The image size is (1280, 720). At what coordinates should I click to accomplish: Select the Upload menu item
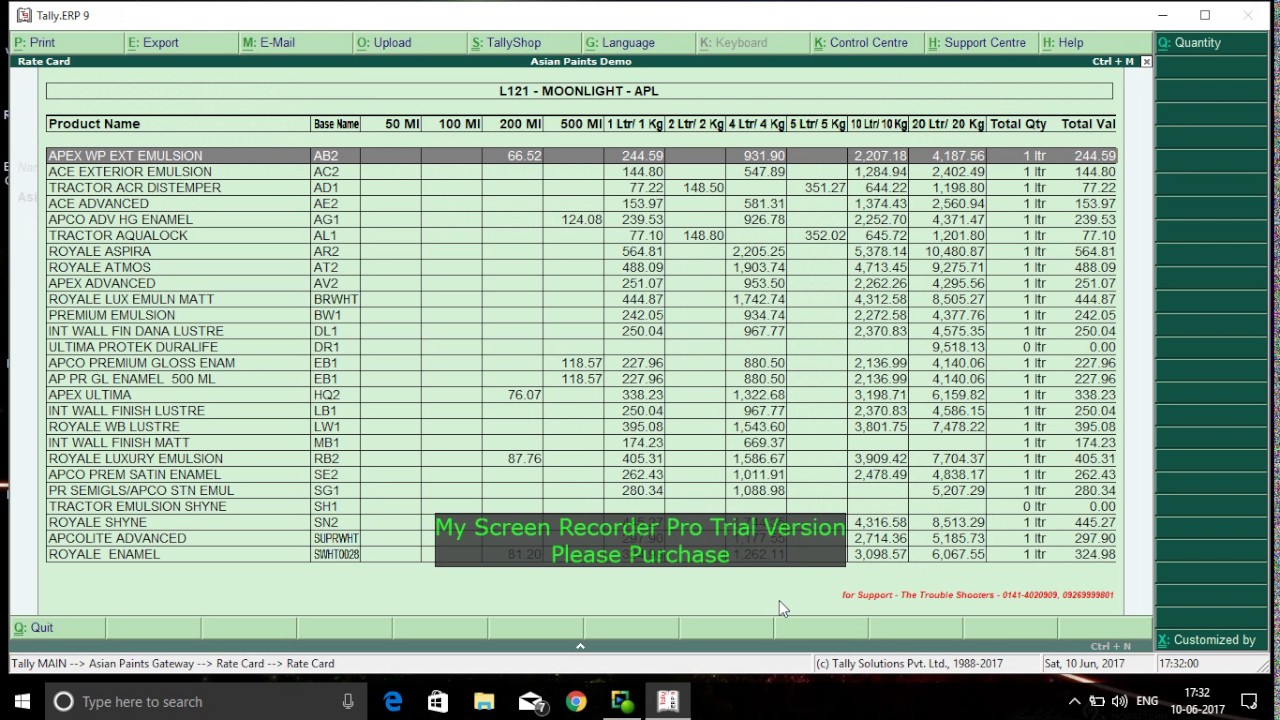coord(384,43)
